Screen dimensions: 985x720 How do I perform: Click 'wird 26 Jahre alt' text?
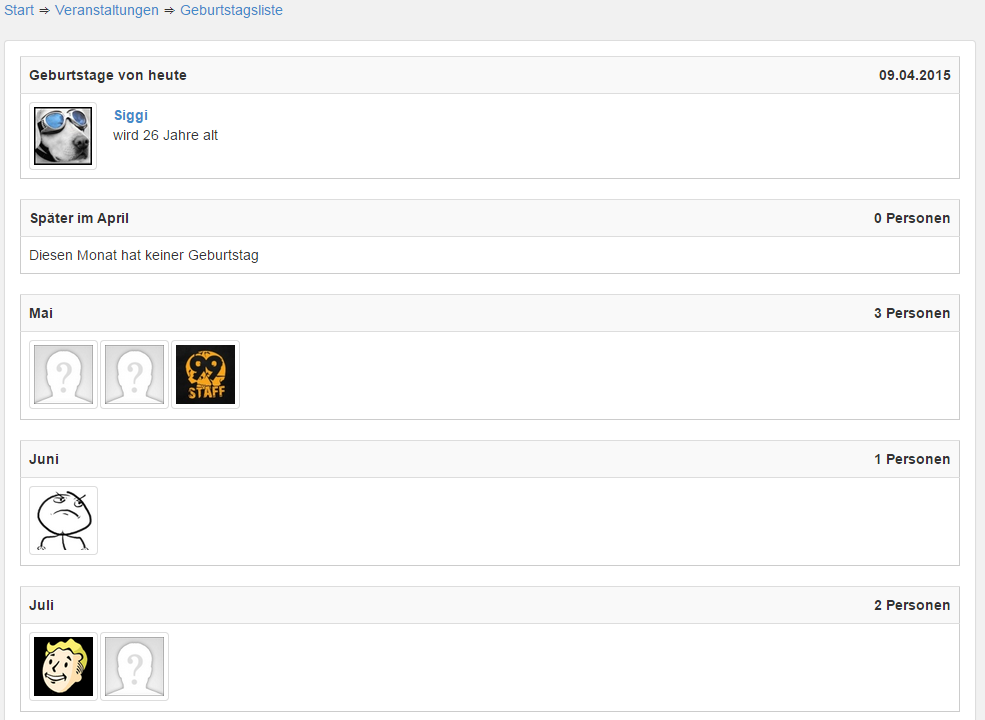pos(165,135)
